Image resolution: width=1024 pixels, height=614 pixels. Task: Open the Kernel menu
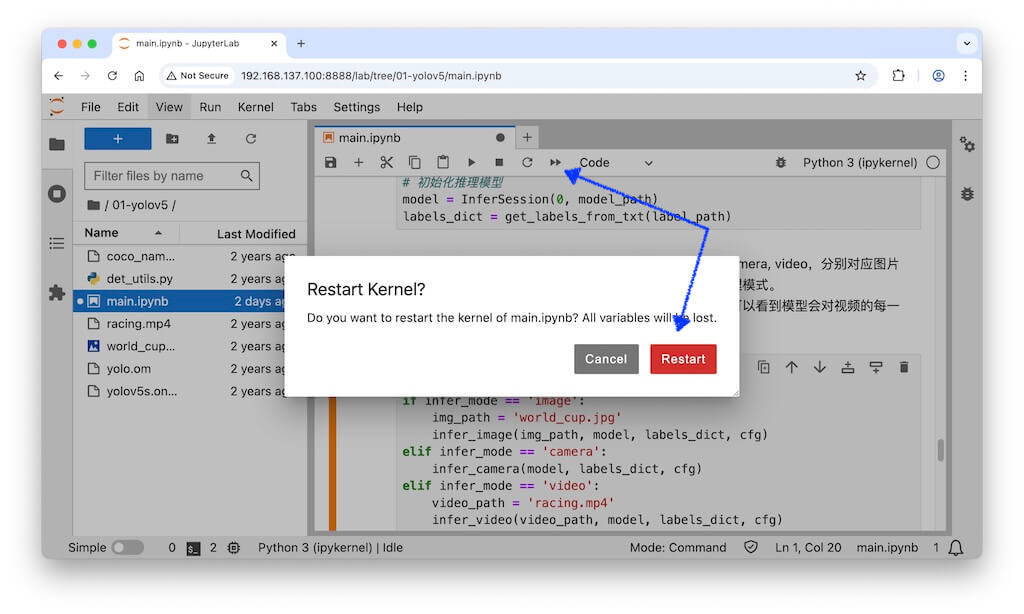255,107
